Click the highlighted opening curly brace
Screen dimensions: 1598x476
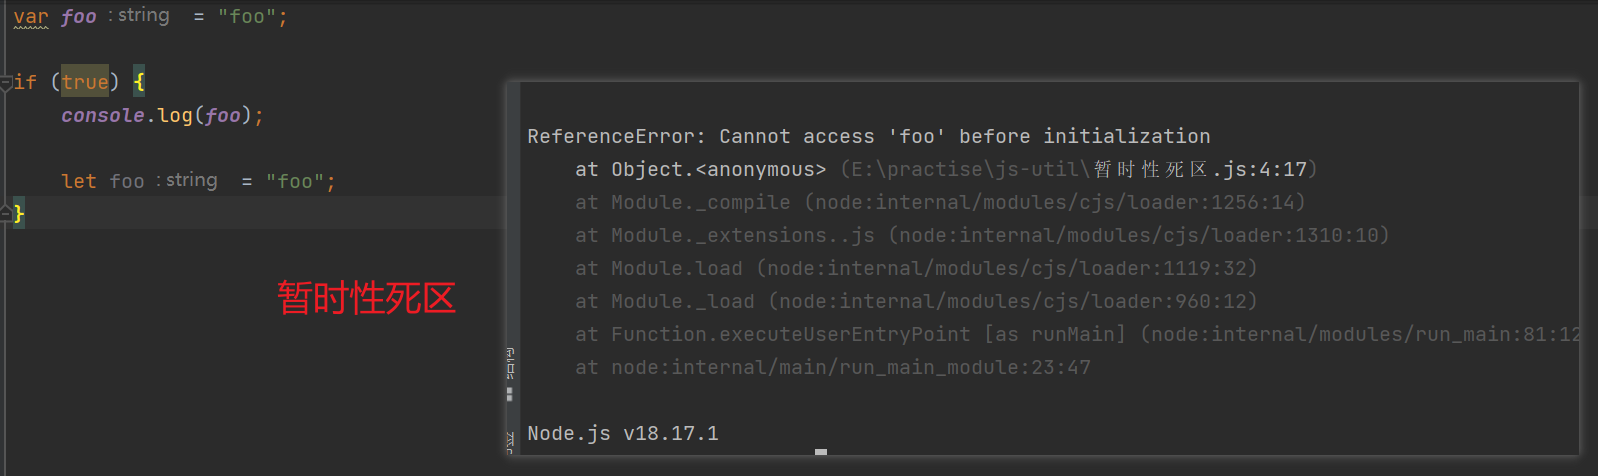pyautogui.click(x=139, y=82)
